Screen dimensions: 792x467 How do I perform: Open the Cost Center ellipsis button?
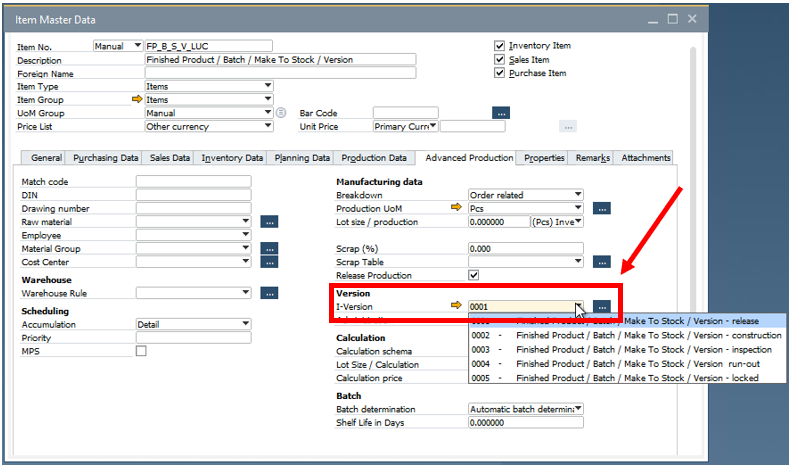269,262
